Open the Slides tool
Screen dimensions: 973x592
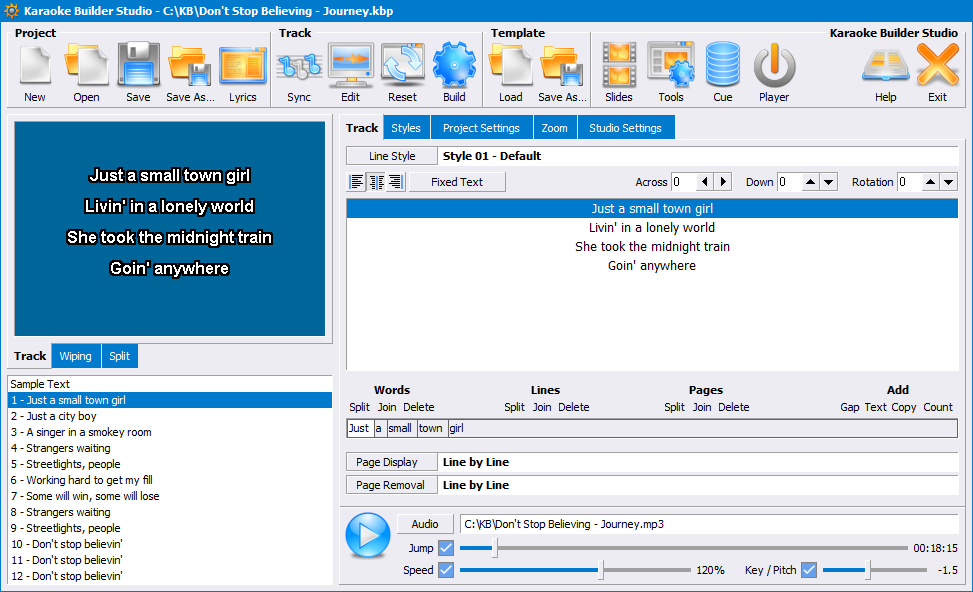[619, 73]
